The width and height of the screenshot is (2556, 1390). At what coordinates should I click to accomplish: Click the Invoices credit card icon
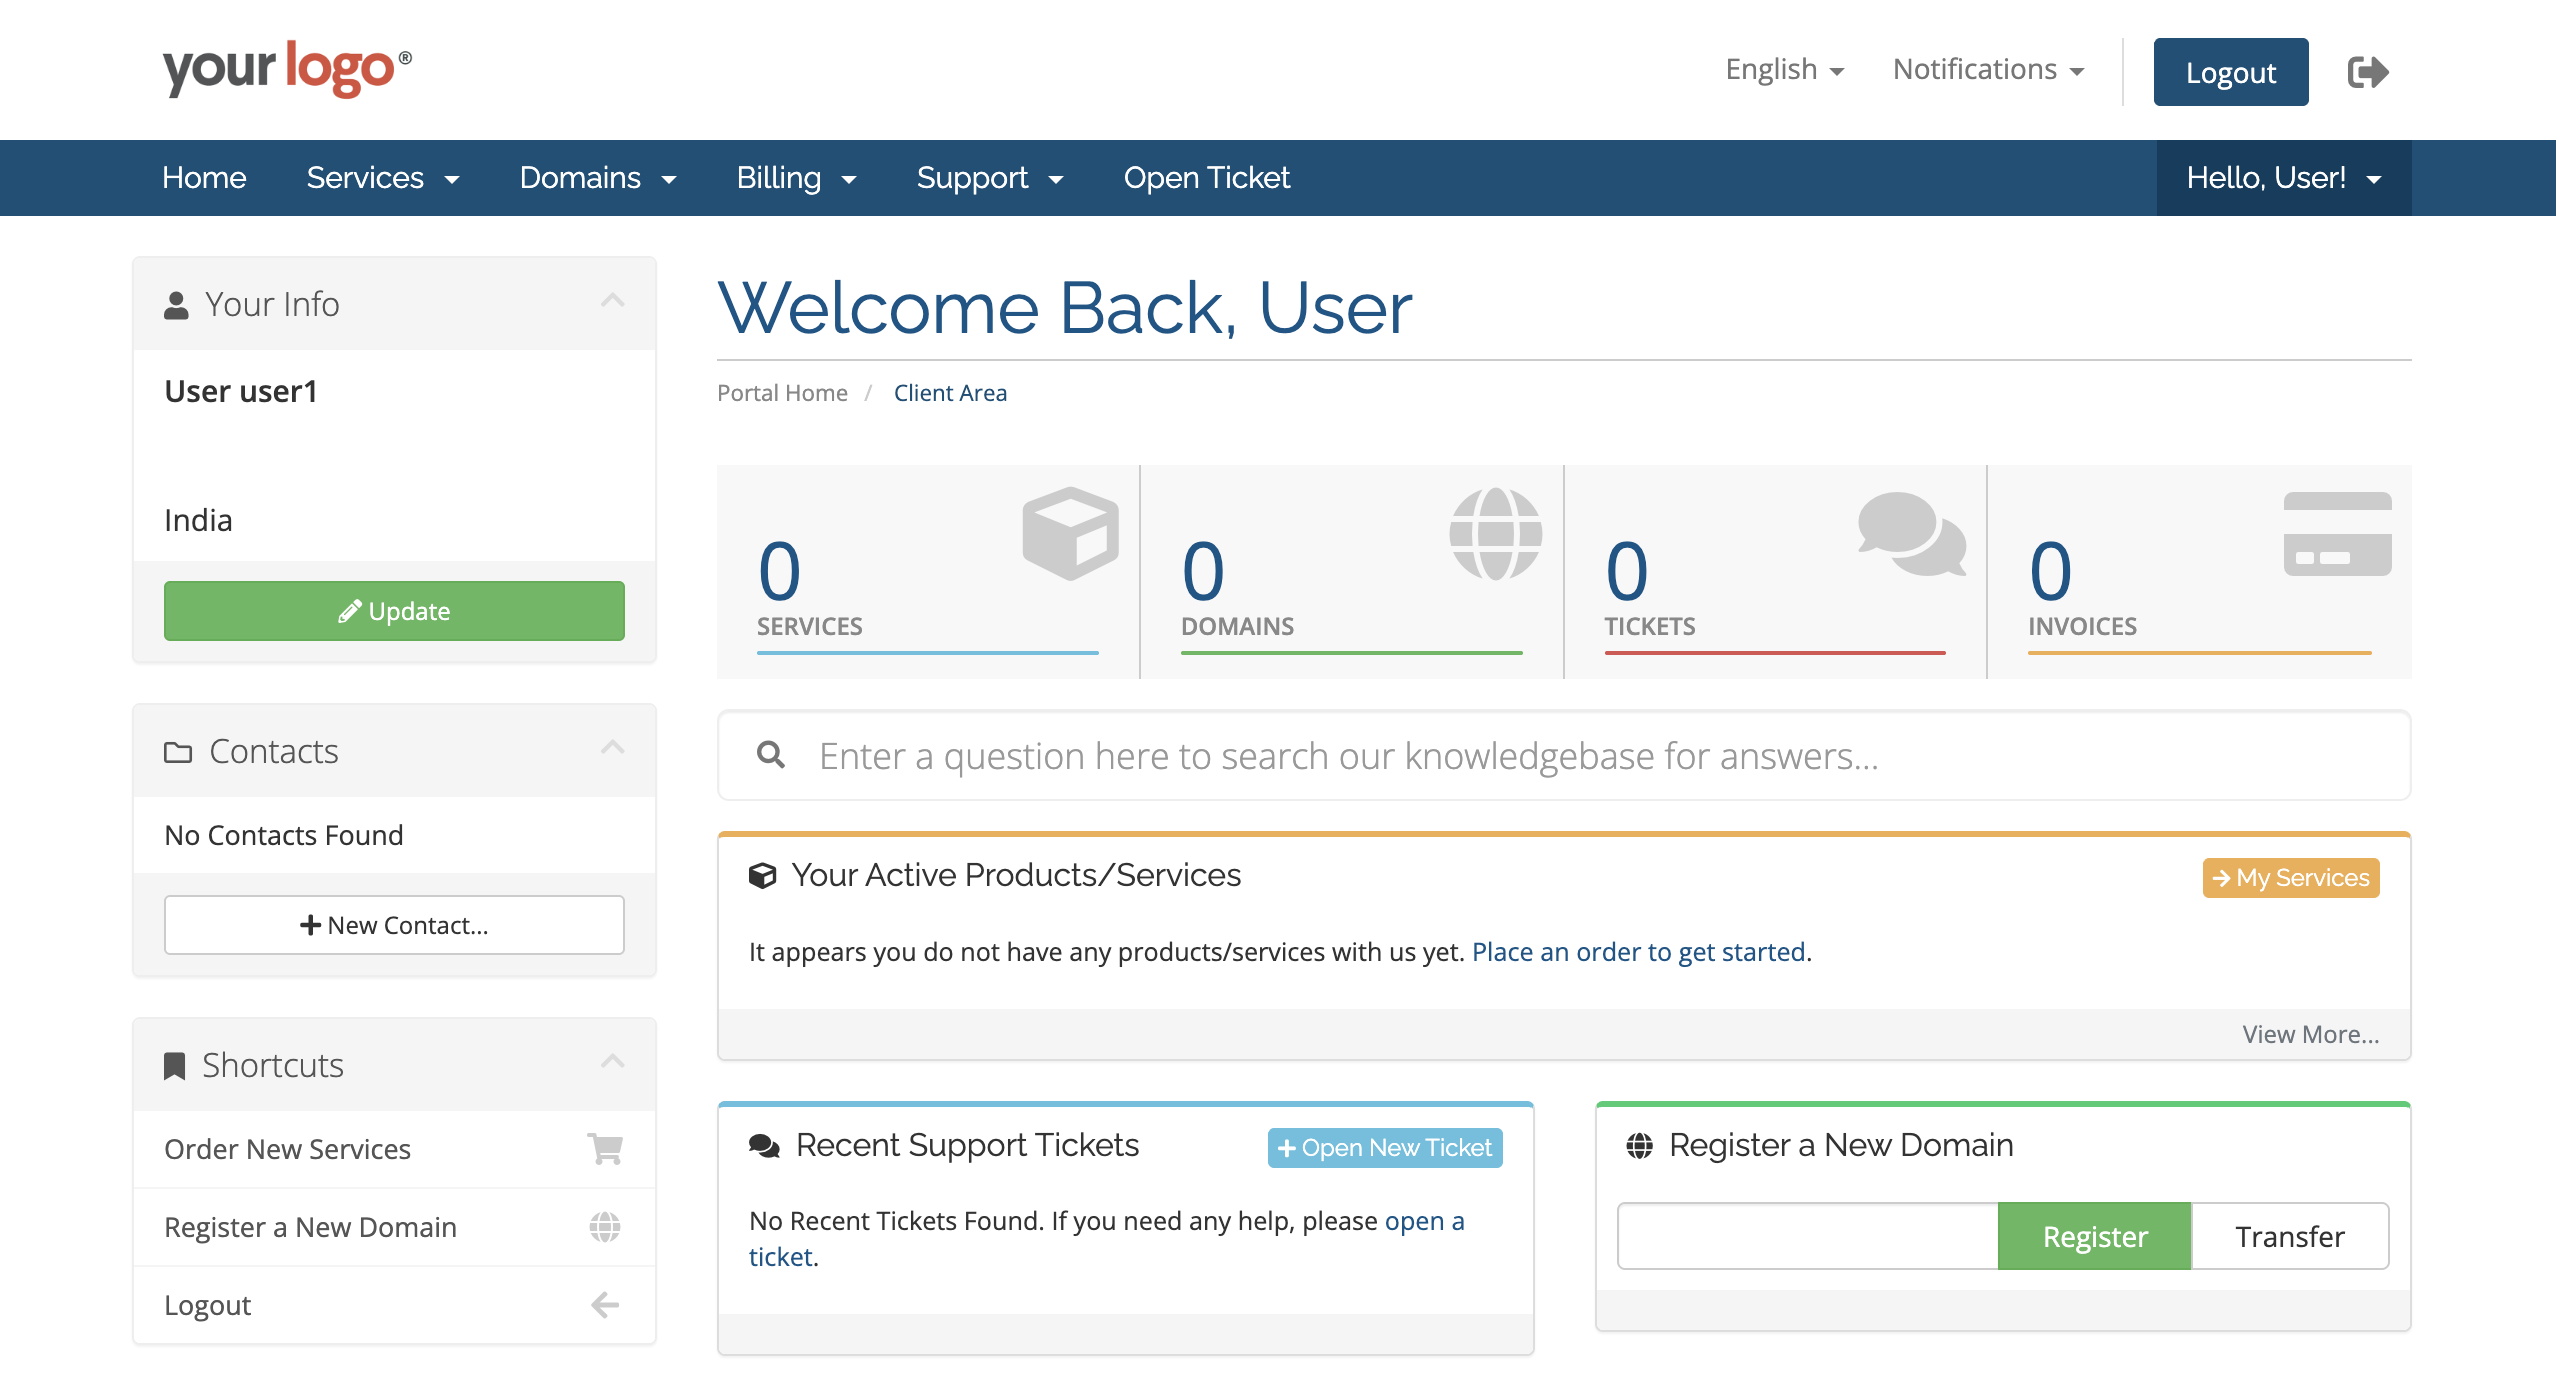point(2336,533)
